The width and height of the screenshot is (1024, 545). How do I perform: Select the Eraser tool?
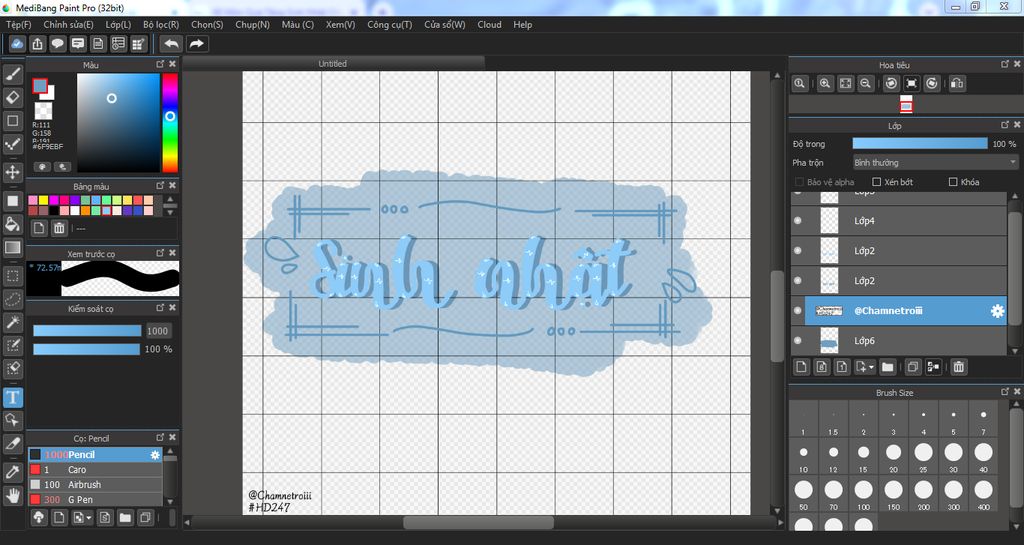click(12, 97)
